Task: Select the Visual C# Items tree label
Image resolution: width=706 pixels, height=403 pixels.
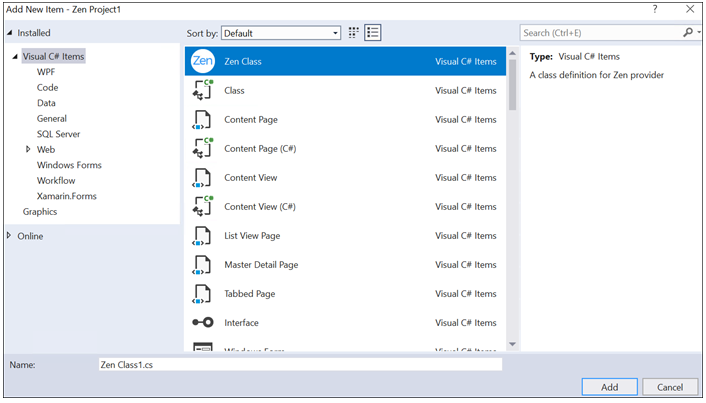Action: tap(54, 56)
